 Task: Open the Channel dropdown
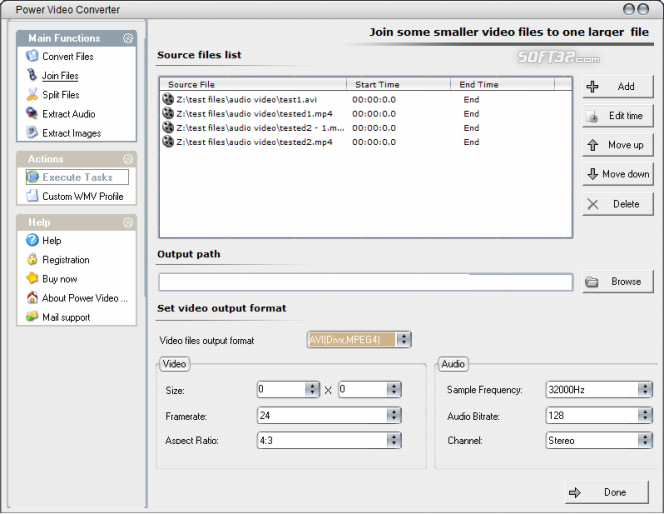point(645,440)
